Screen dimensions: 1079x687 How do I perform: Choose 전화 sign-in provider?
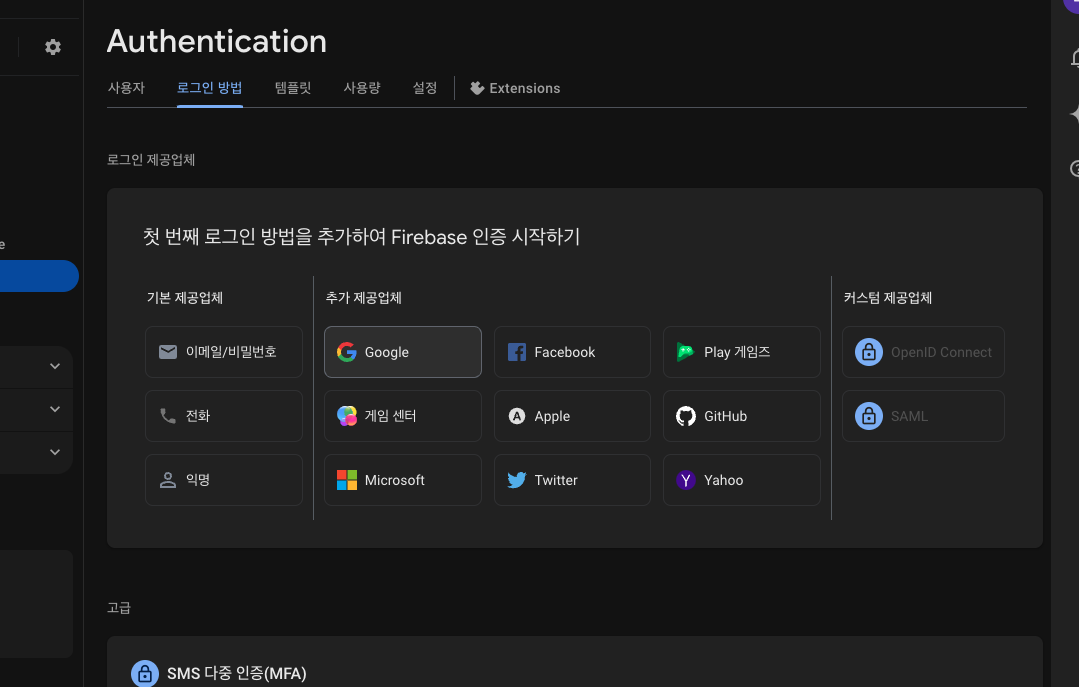click(x=224, y=416)
